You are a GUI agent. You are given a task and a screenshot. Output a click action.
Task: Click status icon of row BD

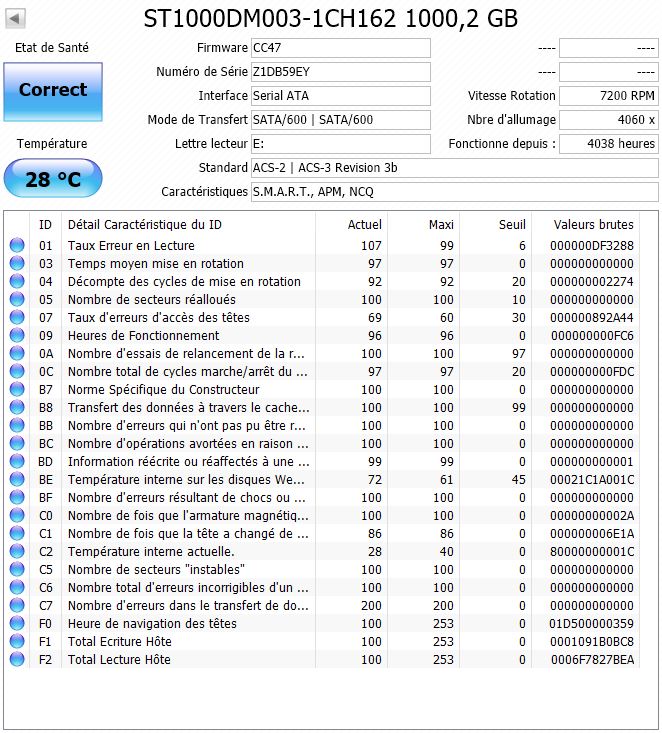click(x=17, y=461)
